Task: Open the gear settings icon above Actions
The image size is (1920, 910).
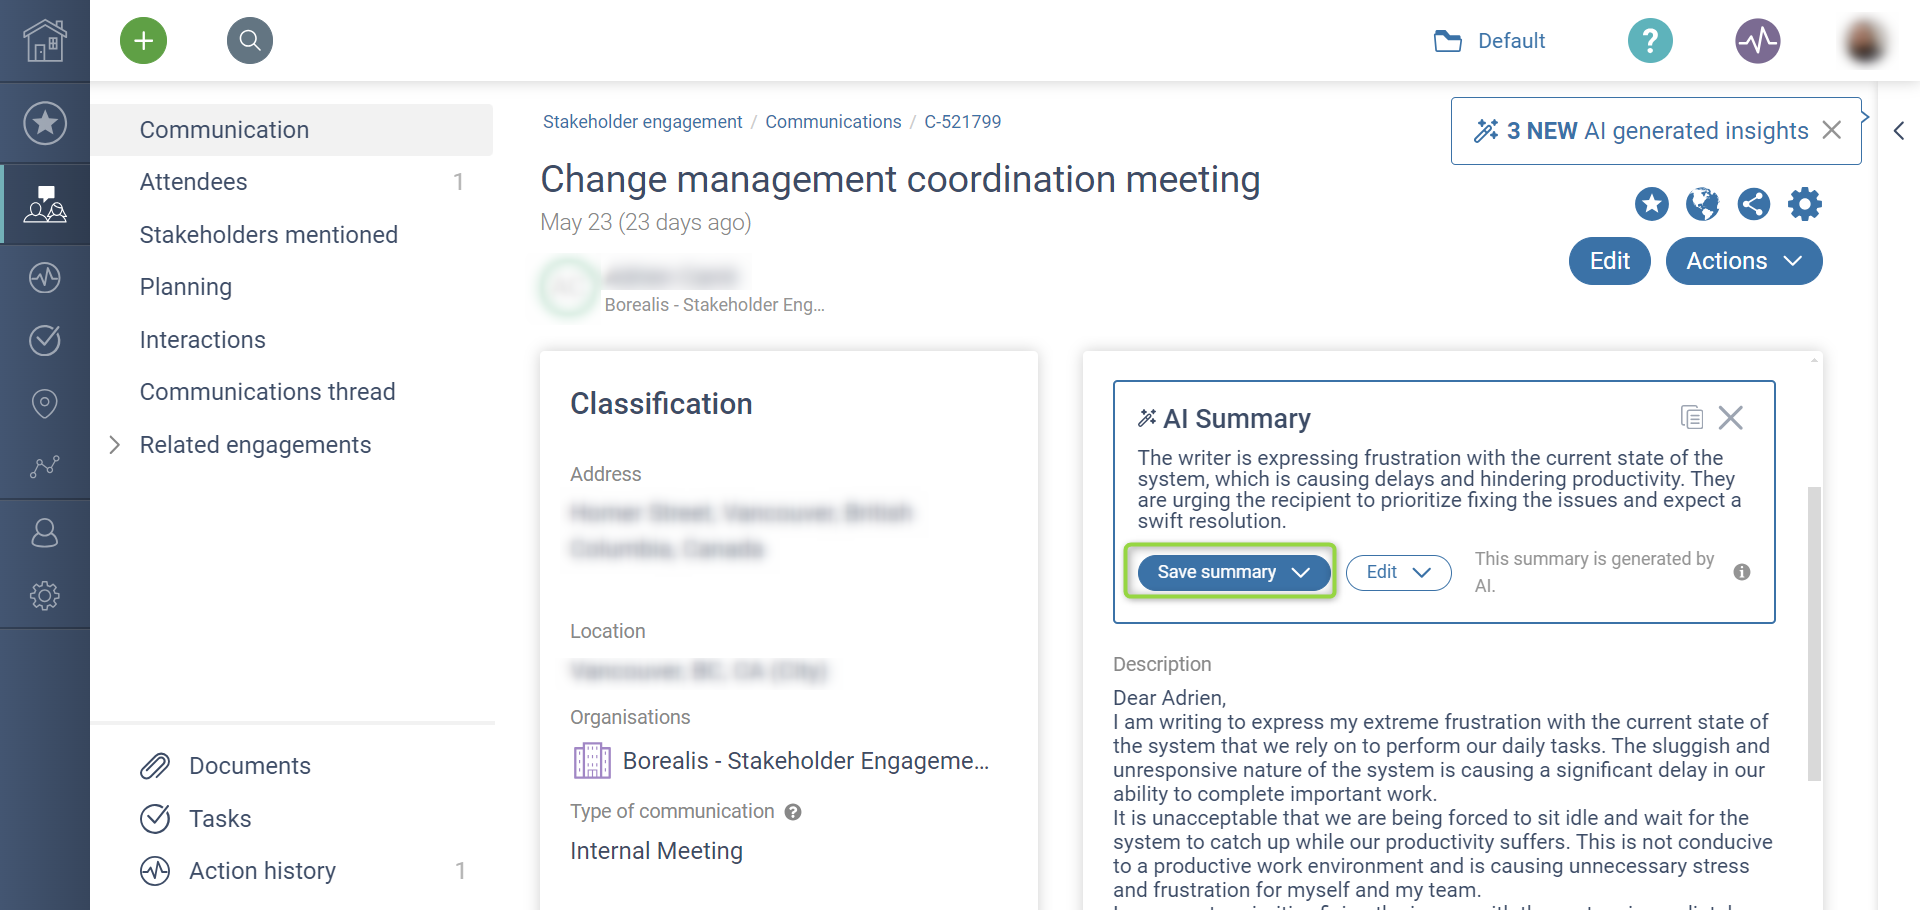Action: [x=1804, y=204]
